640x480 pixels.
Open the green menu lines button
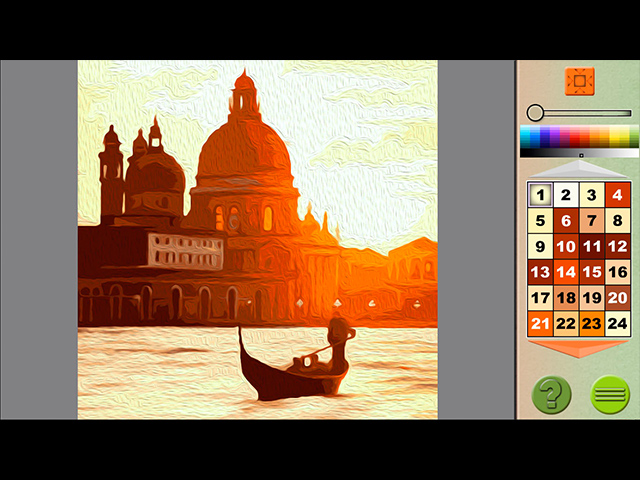point(610,394)
